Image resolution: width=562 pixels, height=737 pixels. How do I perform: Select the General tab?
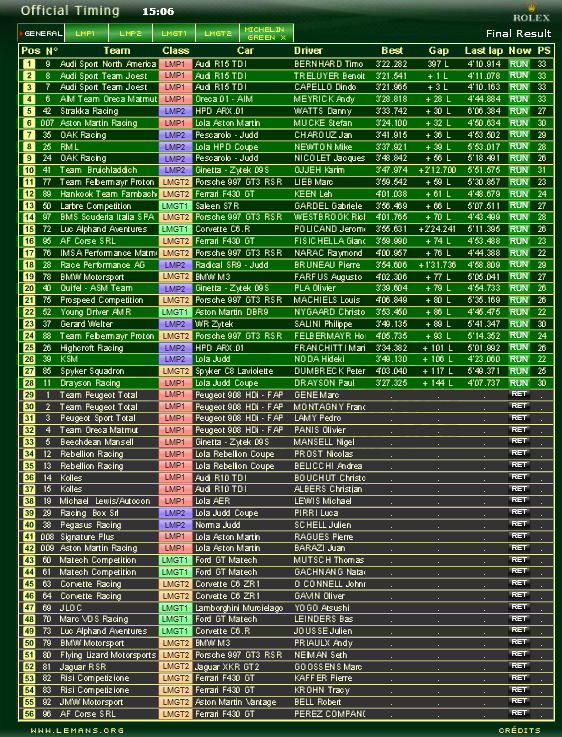pyautogui.click(x=41, y=33)
